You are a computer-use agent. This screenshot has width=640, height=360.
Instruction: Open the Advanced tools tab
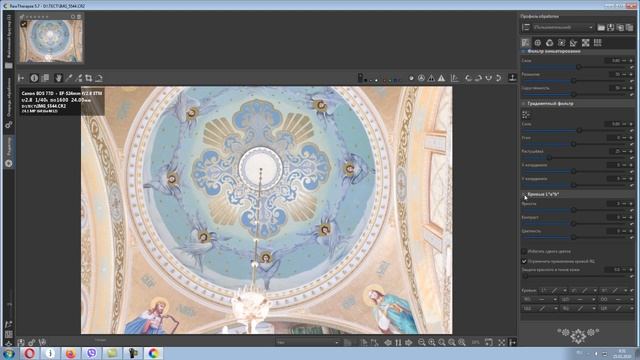pyautogui.click(x=562, y=43)
